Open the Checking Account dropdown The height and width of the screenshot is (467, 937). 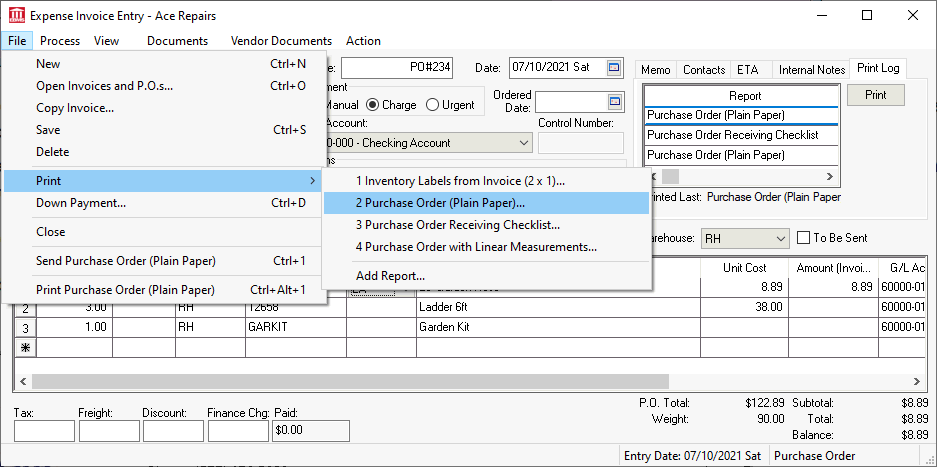pyautogui.click(x=523, y=143)
